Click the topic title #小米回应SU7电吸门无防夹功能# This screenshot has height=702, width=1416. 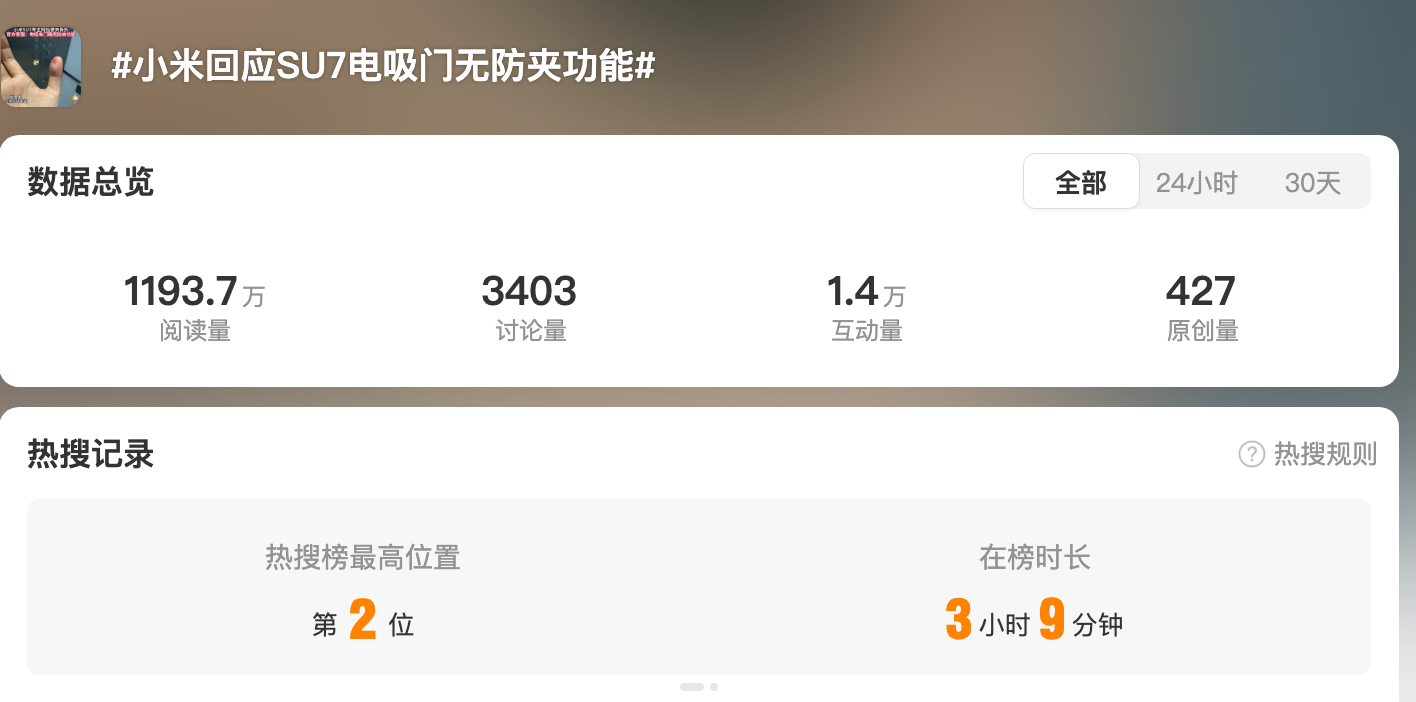click(383, 66)
